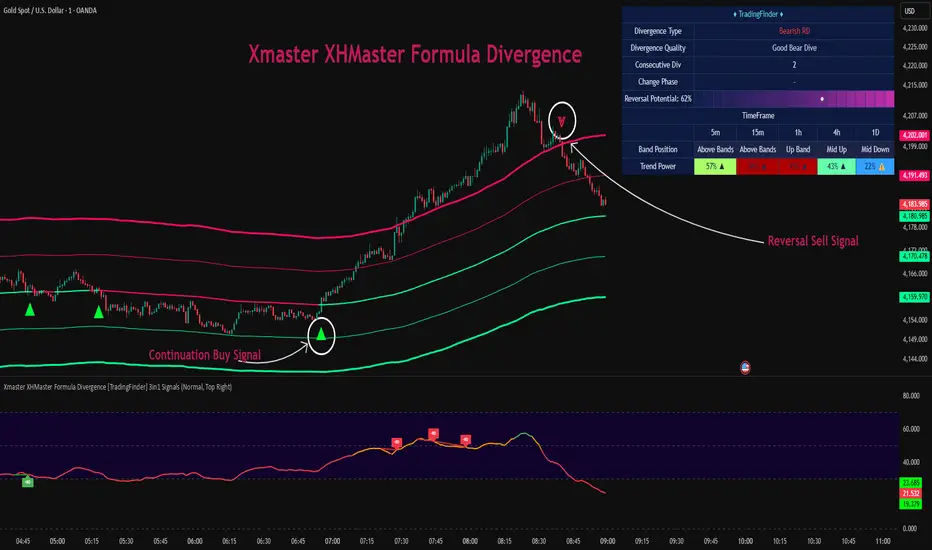This screenshot has height=550, width=932.
Task: Click the 23.685 oscillator value label
Action: [x=911, y=482]
